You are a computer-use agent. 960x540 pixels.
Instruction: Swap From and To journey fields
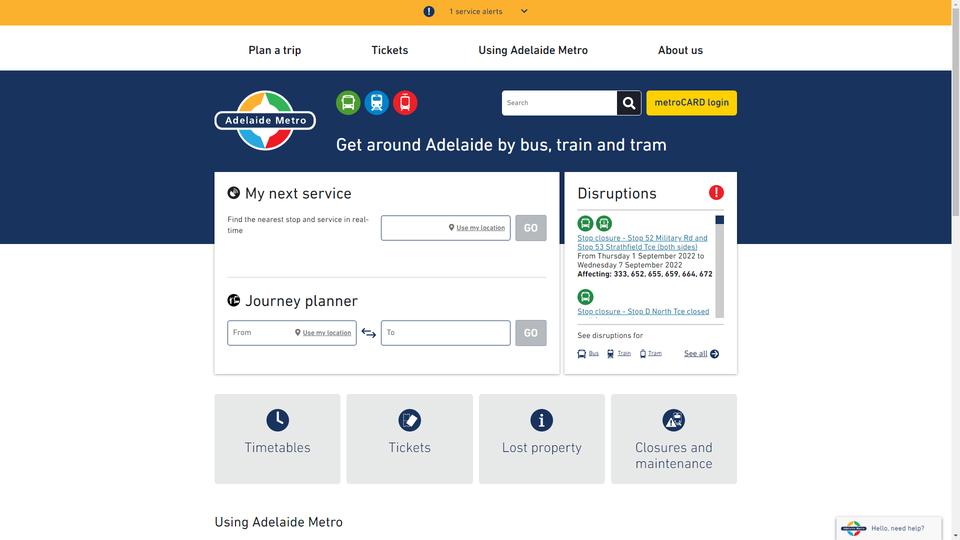coord(369,332)
